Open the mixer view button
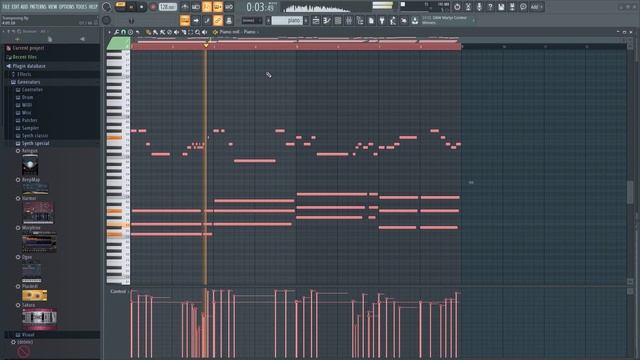640x360 pixels. click(x=349, y=20)
